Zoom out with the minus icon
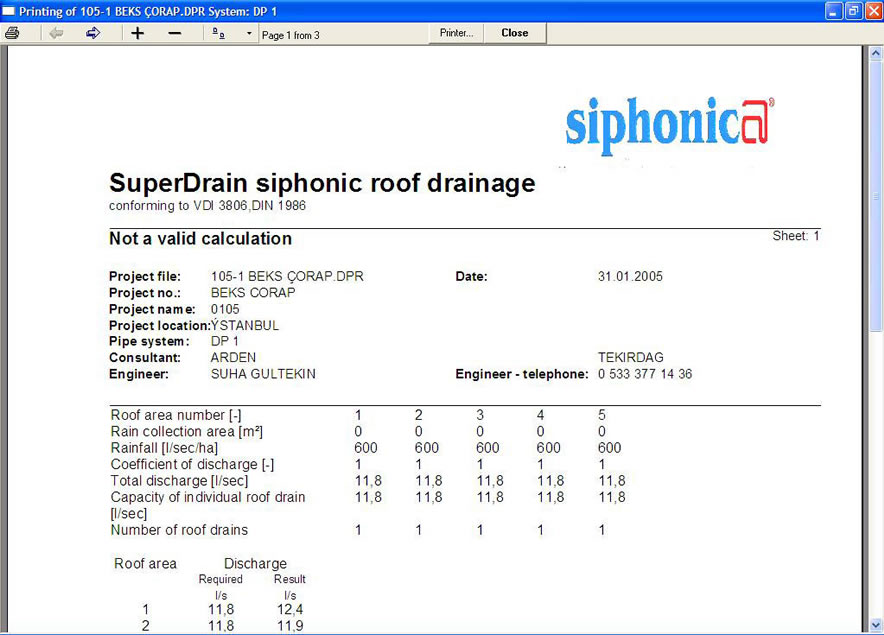884x635 pixels. [x=175, y=34]
